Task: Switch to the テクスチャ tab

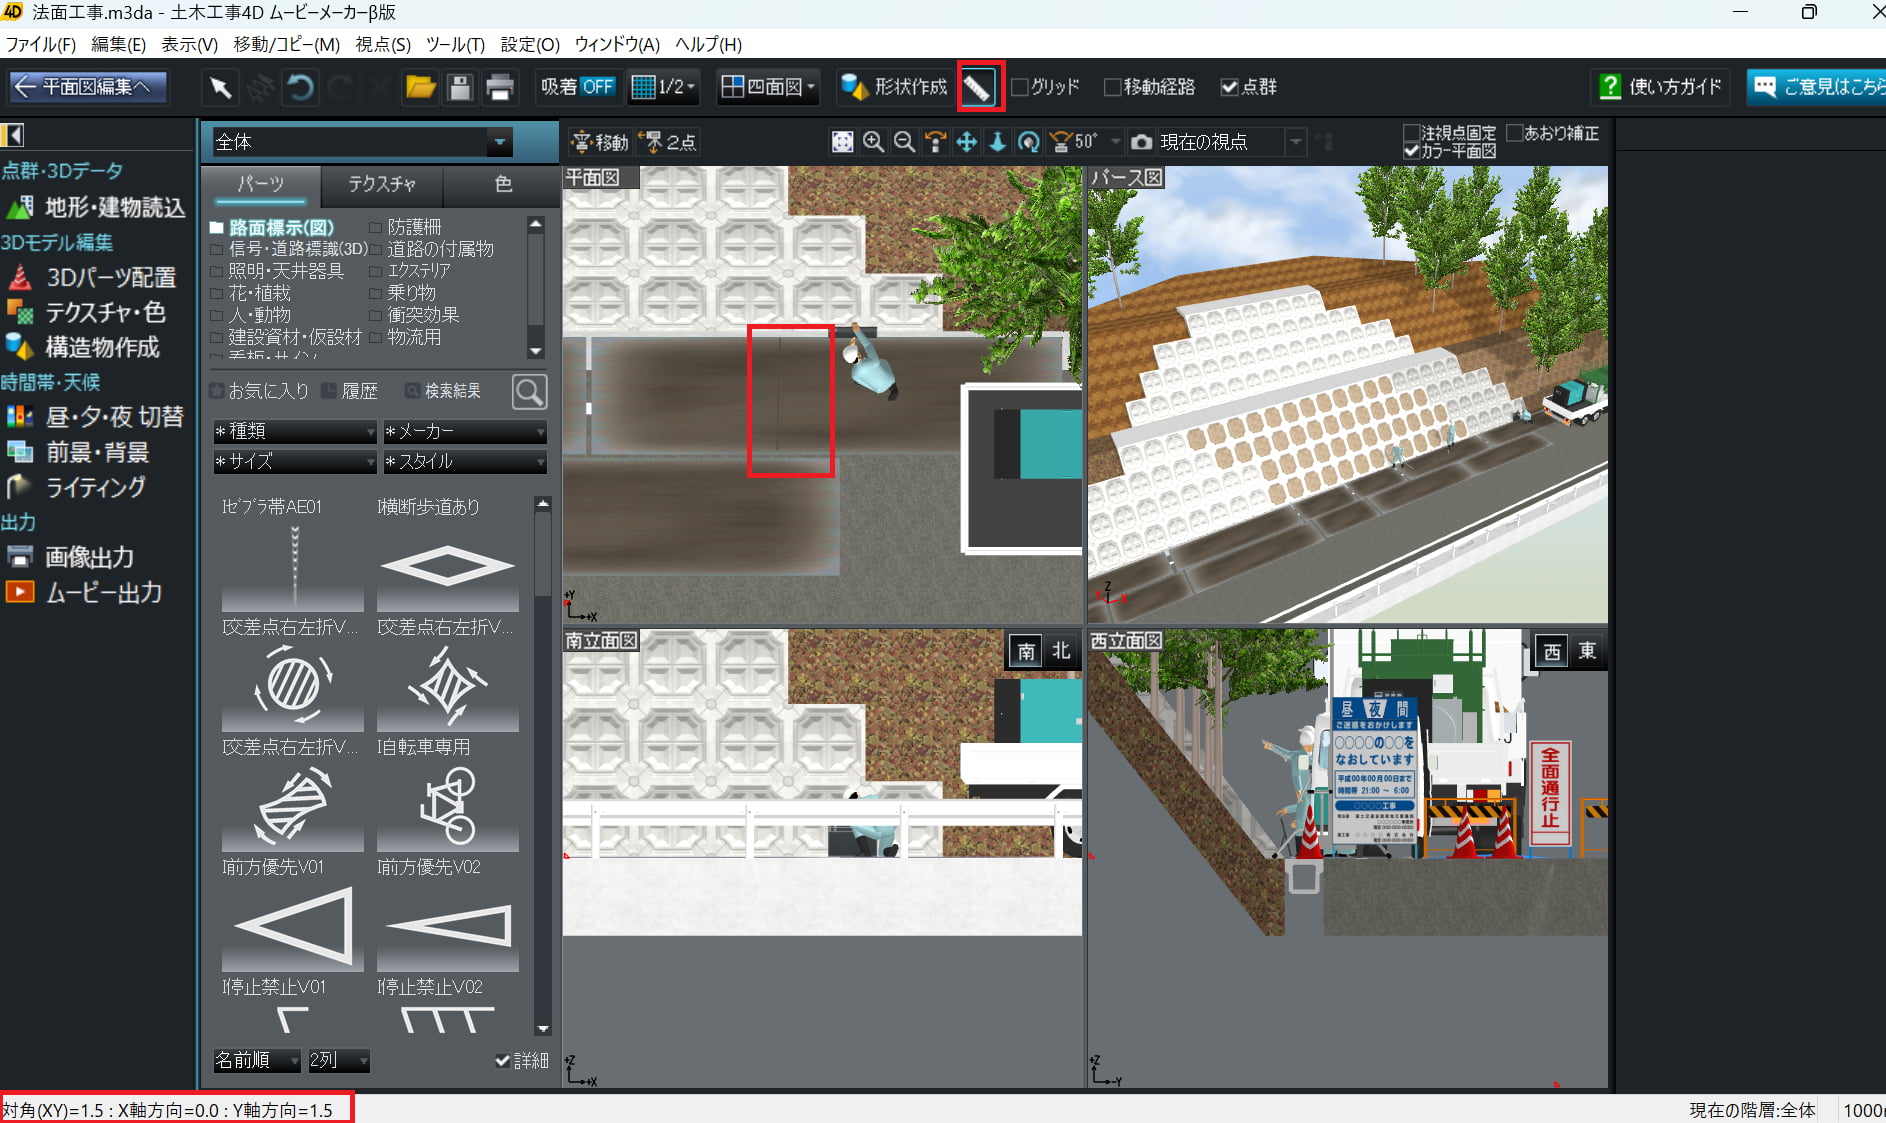Action: click(x=381, y=184)
